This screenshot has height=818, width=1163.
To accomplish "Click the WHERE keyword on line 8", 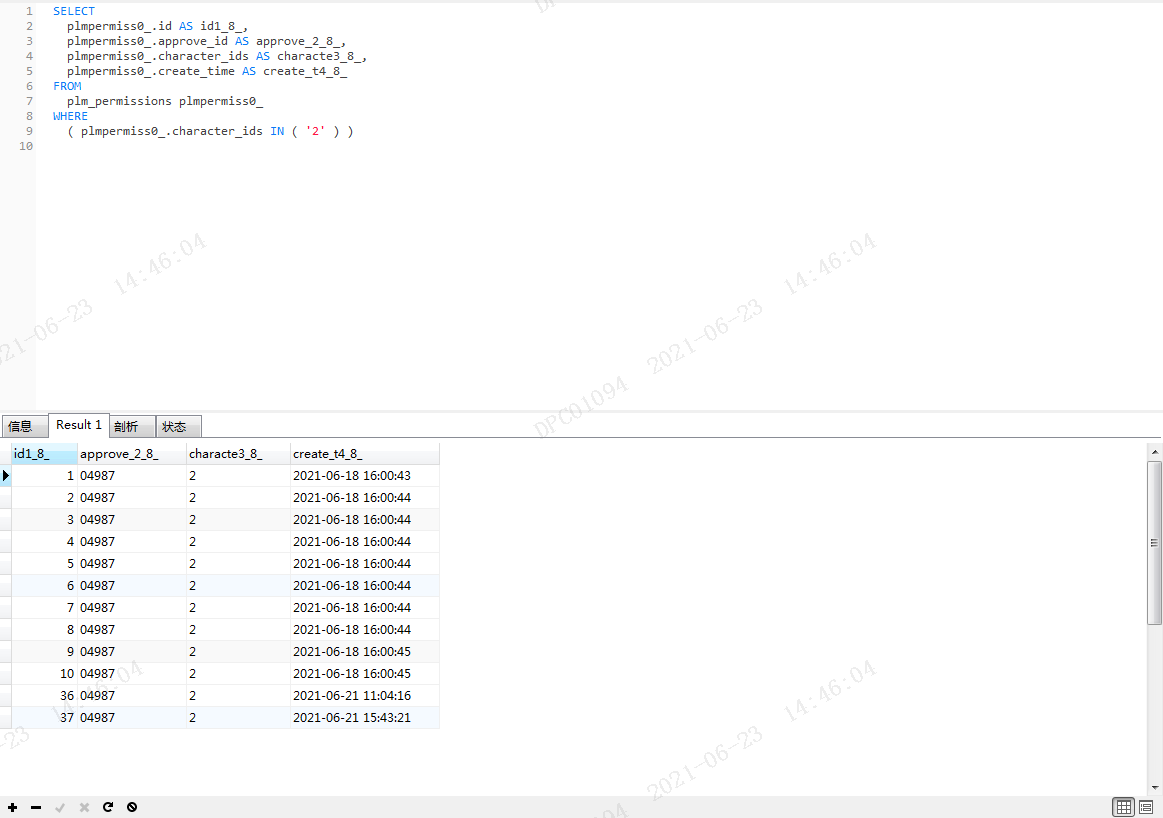I will 70,116.
